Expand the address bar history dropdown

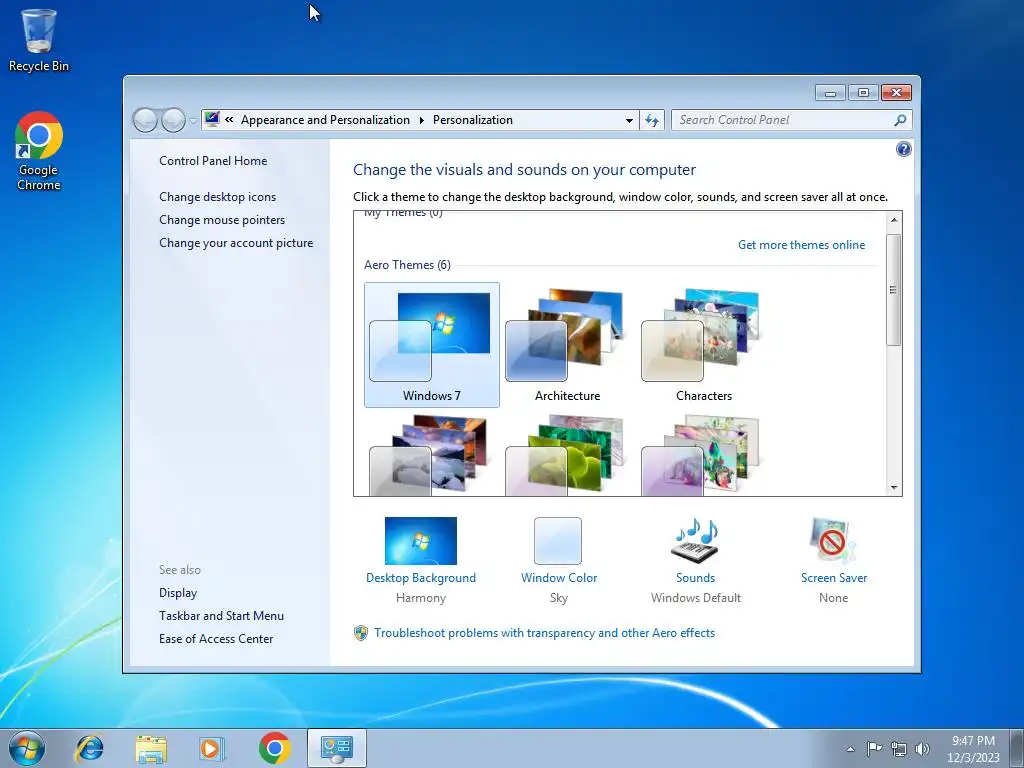tap(629, 120)
